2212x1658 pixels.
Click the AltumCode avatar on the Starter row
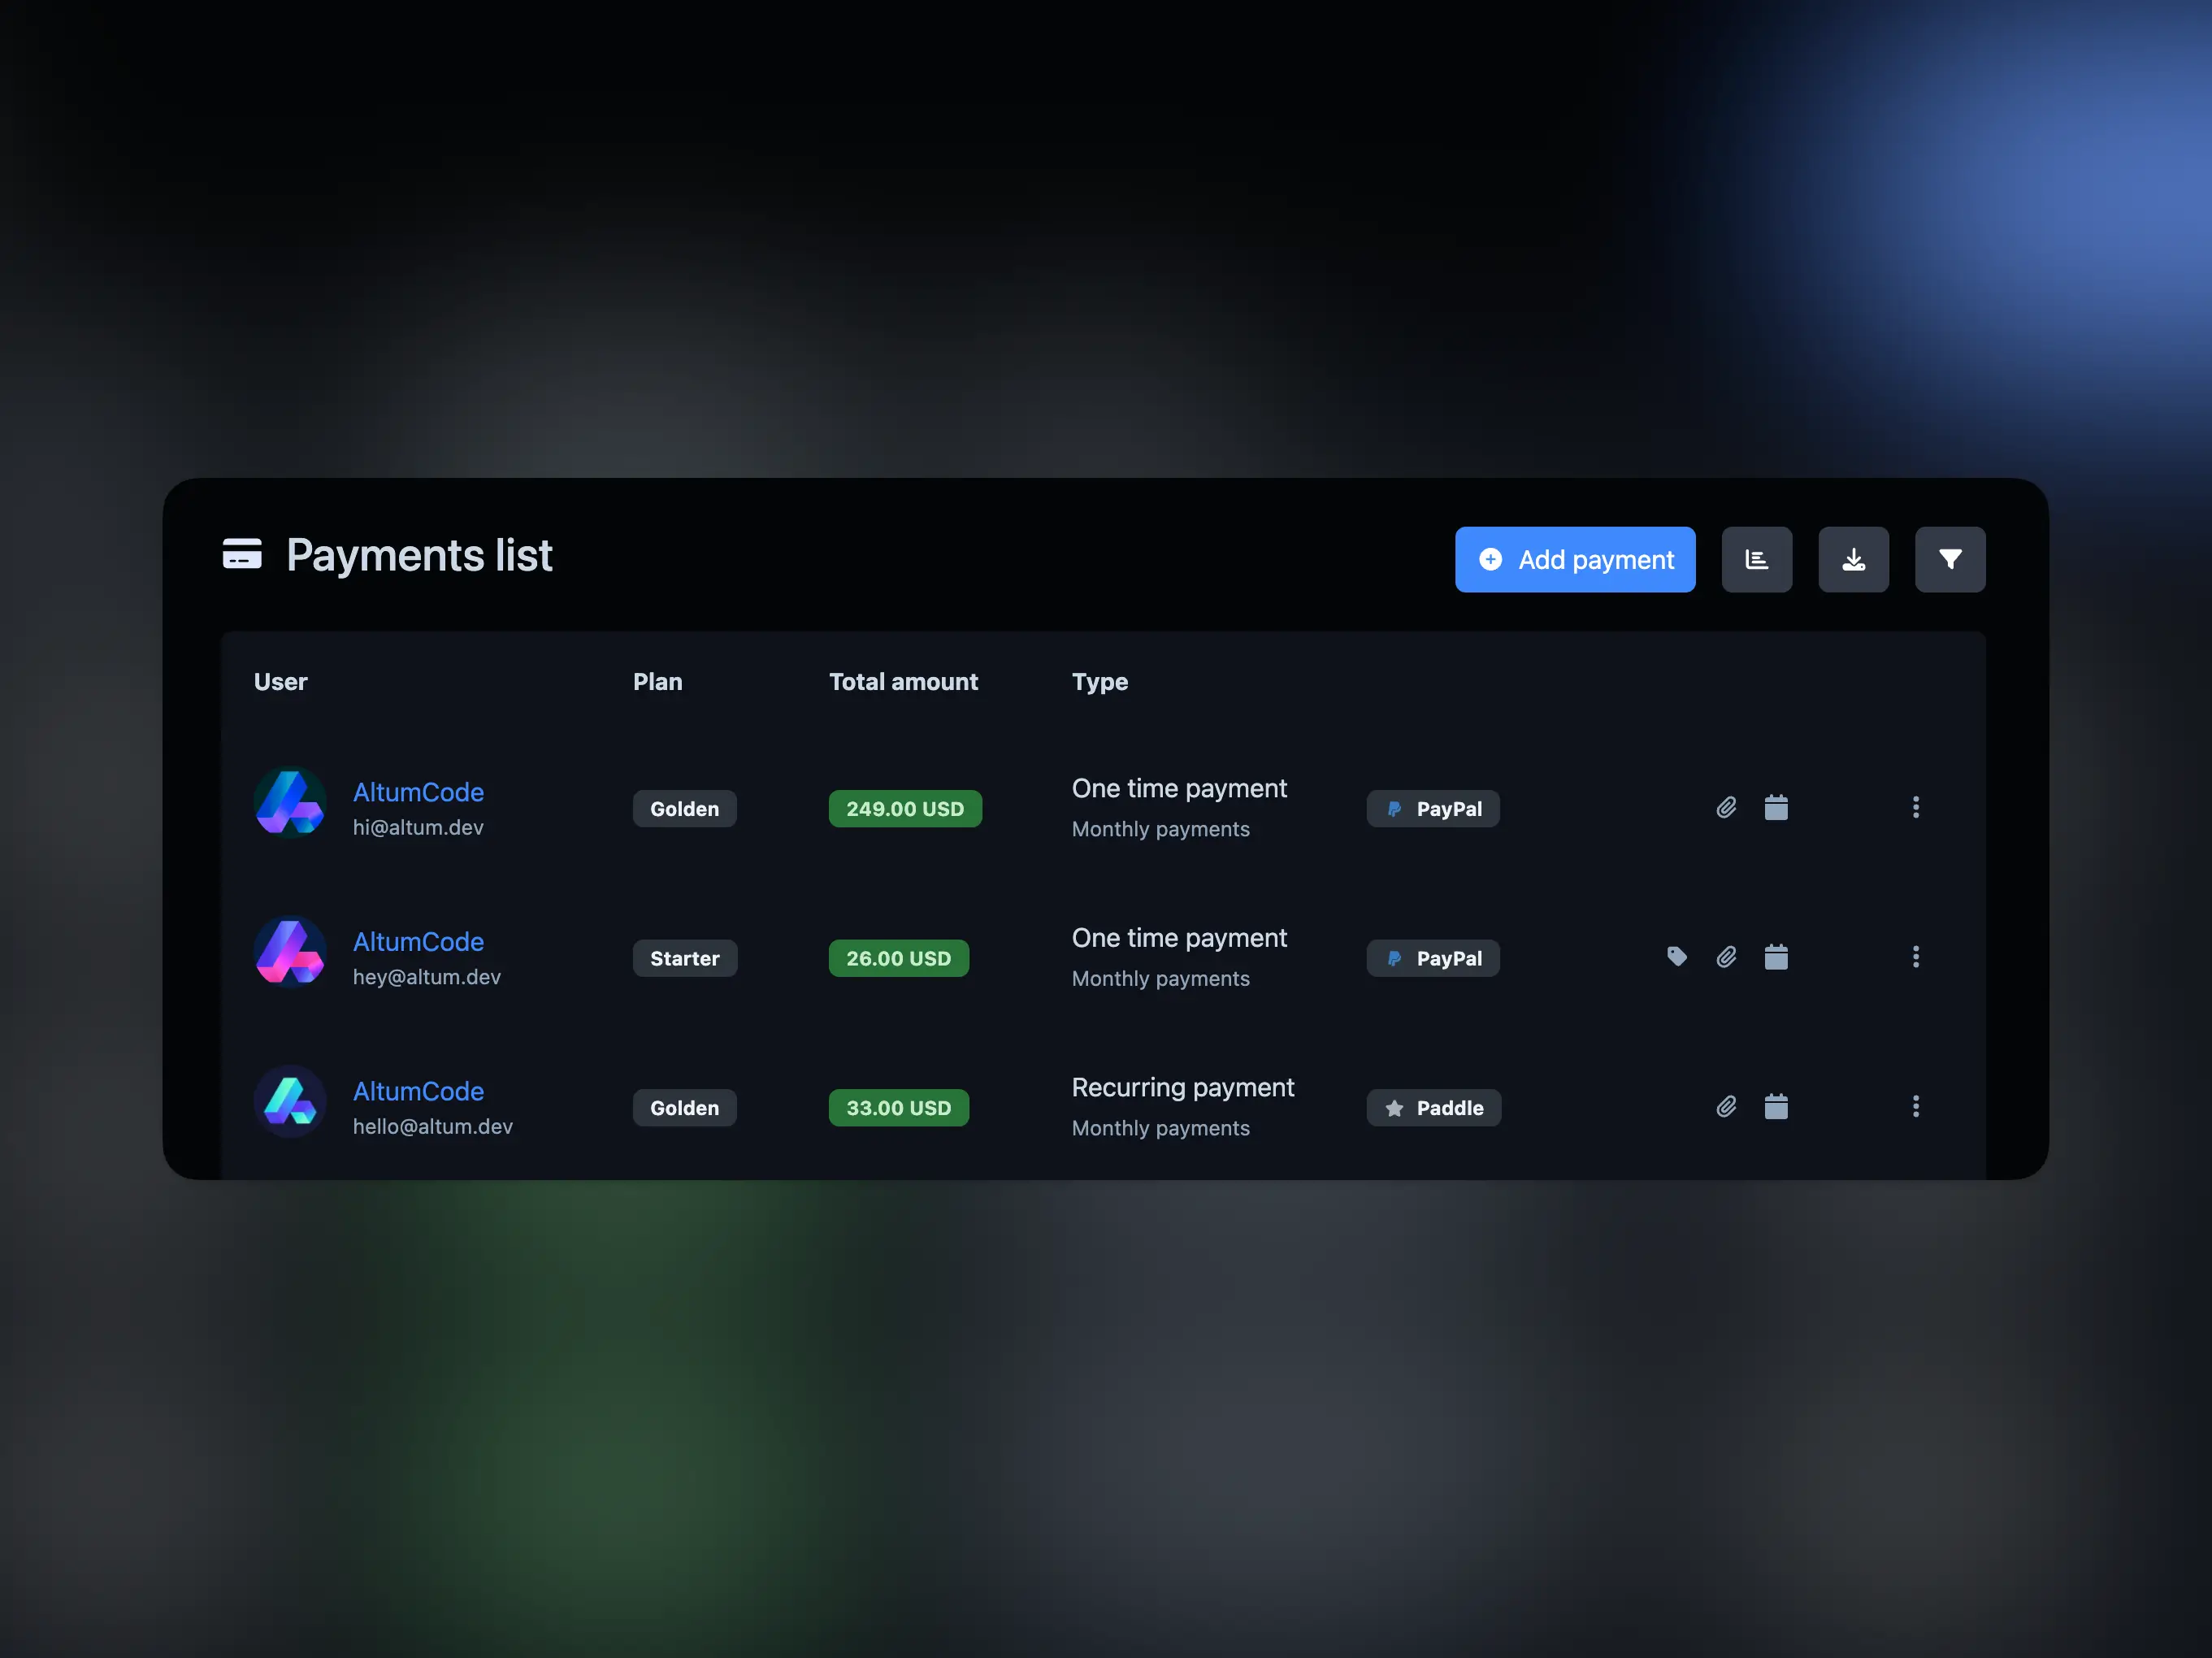(x=290, y=951)
